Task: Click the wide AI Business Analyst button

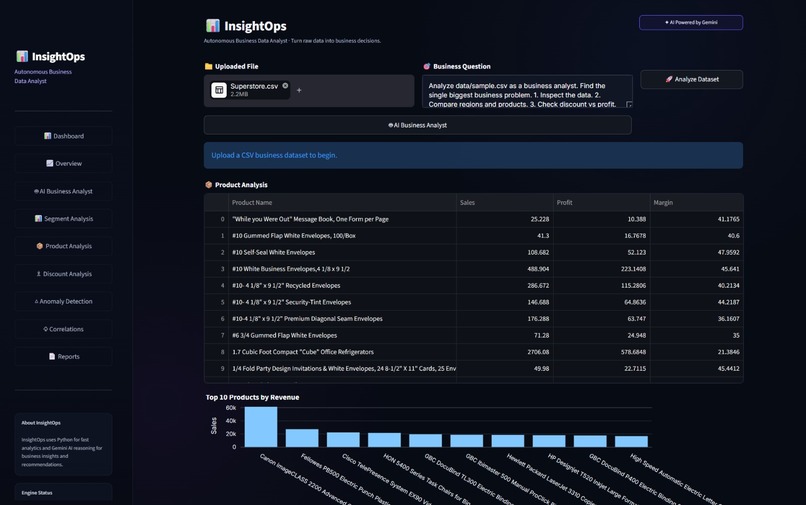Action: [417, 125]
